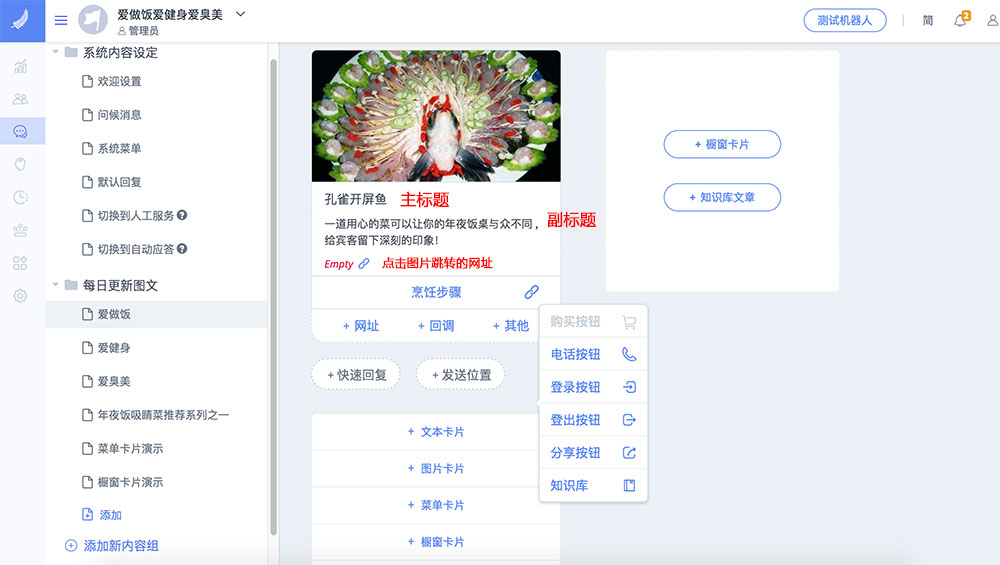Open 菜单卡片演示 item
Viewport: 1000px width, 565px height.
pos(130,448)
